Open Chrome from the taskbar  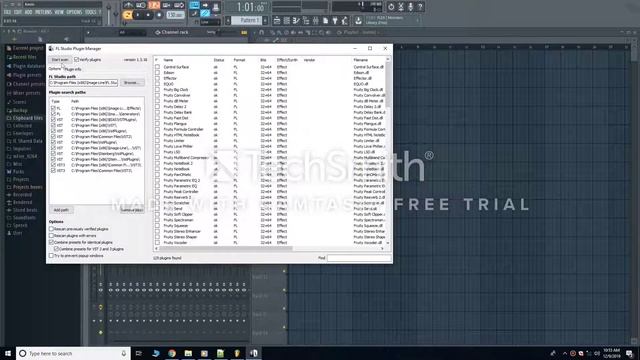pyautogui.click(x=172, y=353)
